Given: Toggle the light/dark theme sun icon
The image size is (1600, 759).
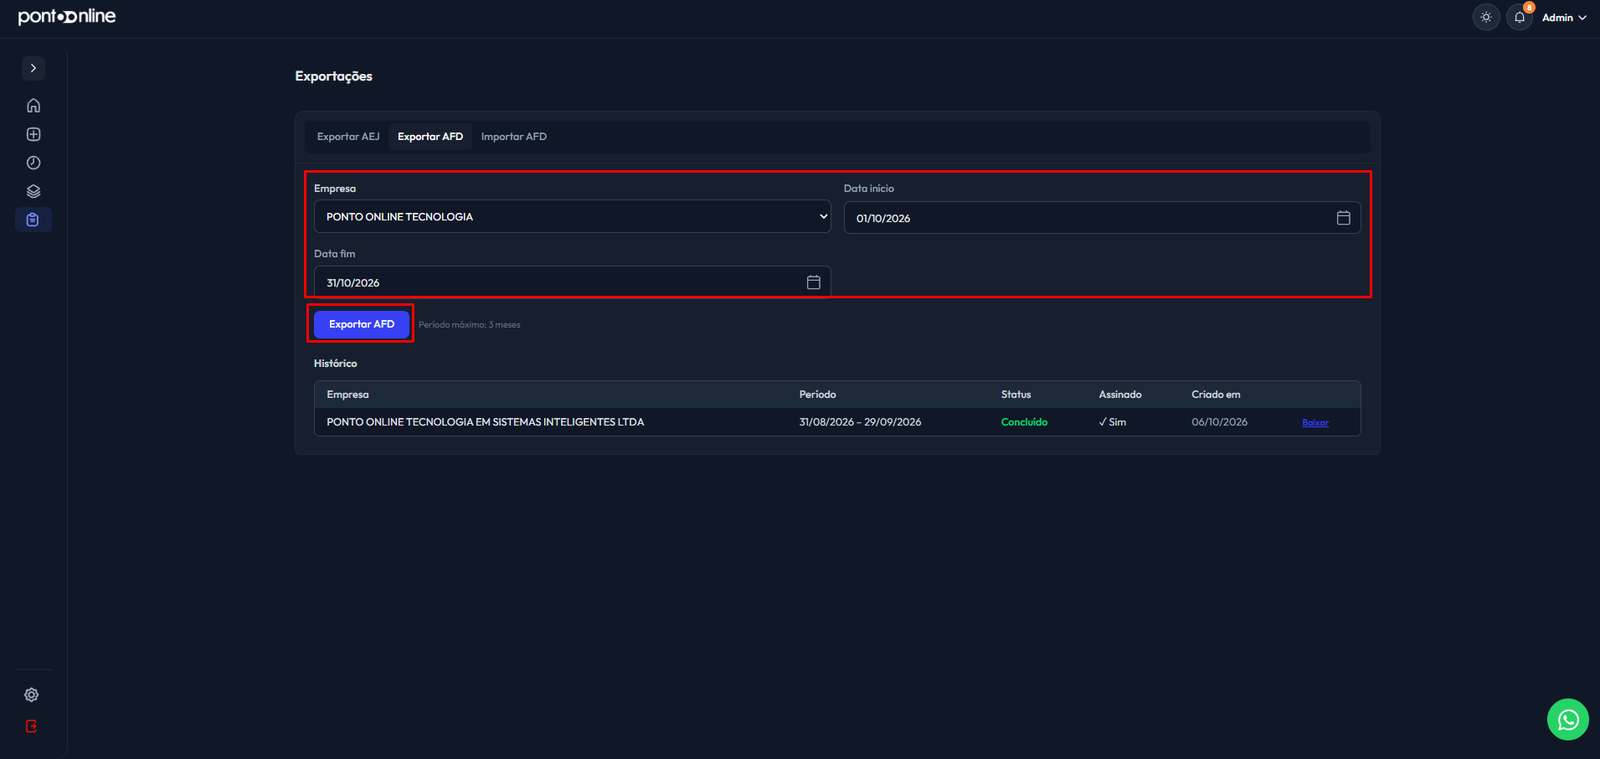Looking at the screenshot, I should pos(1486,17).
